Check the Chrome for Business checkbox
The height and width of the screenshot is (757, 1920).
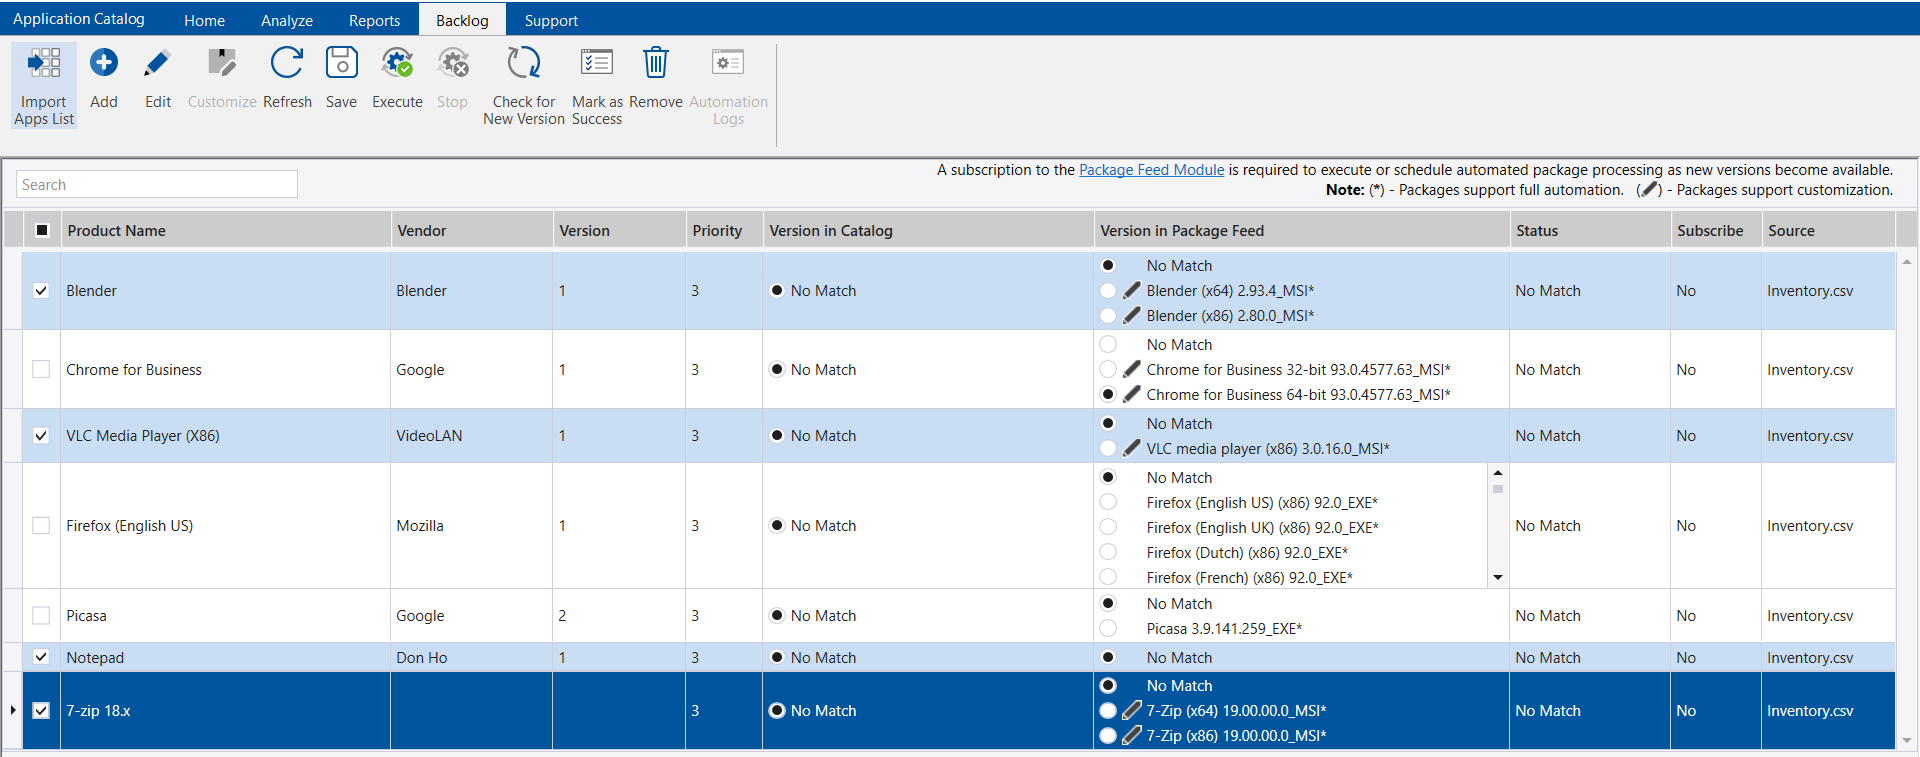(41, 369)
